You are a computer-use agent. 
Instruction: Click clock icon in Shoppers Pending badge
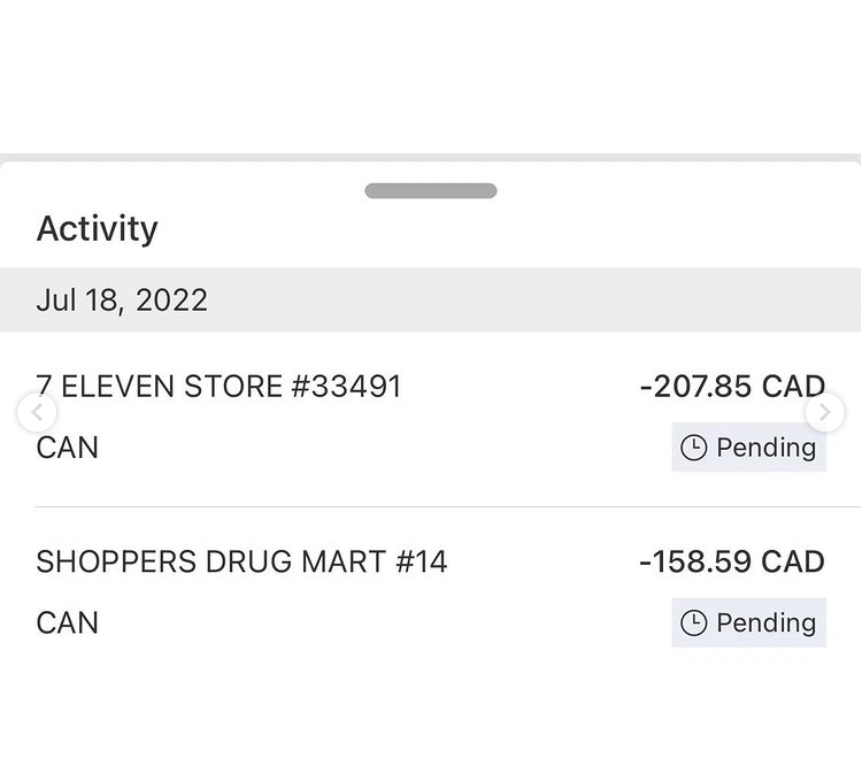tap(693, 624)
